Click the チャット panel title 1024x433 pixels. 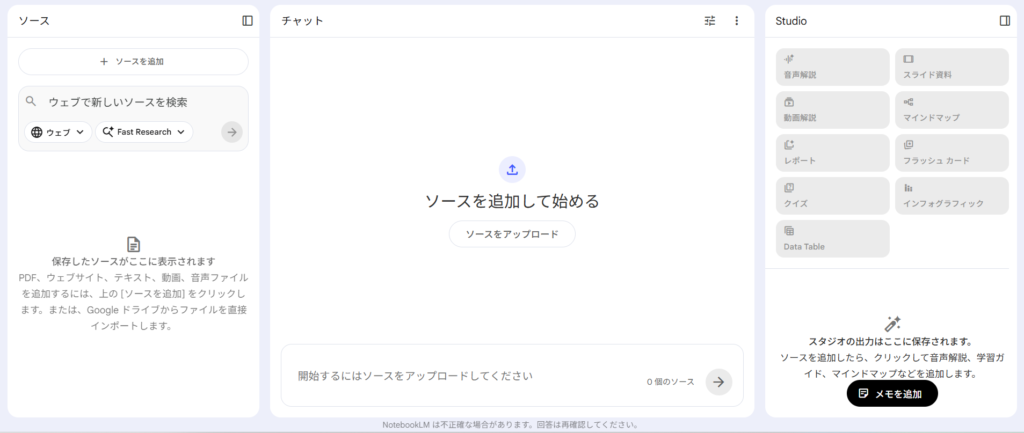click(x=302, y=21)
